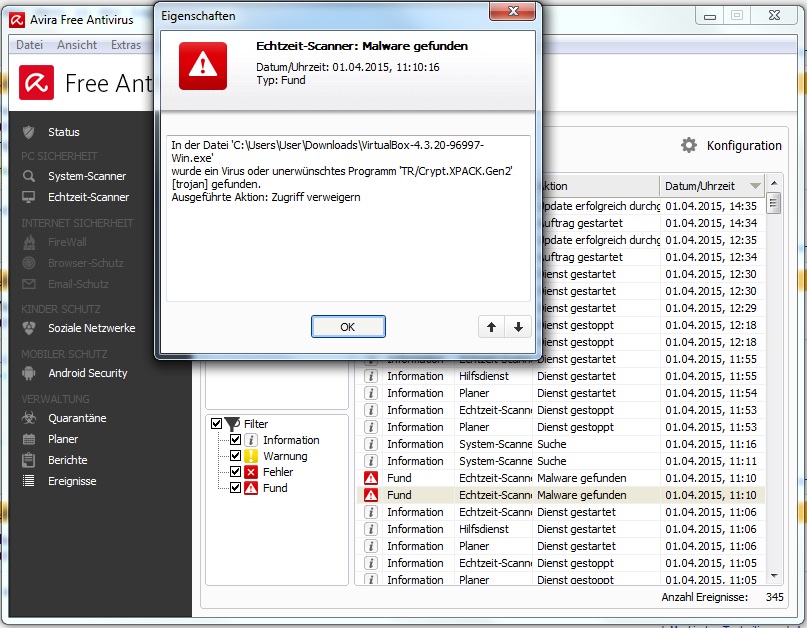
Task: Select Echtzeit-Scanner Dienst gestoppt 11:53 row
Action: pyautogui.click(x=559, y=410)
